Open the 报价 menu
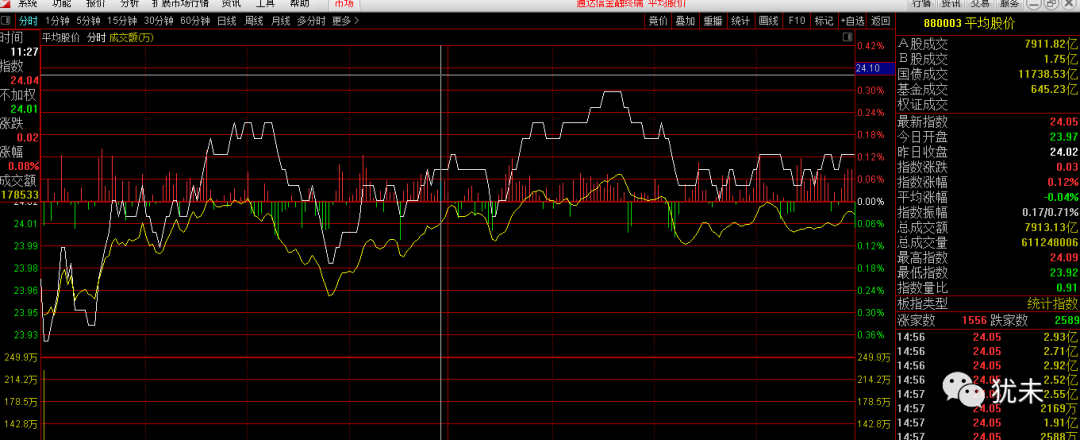1080x440 pixels. click(95, 3)
